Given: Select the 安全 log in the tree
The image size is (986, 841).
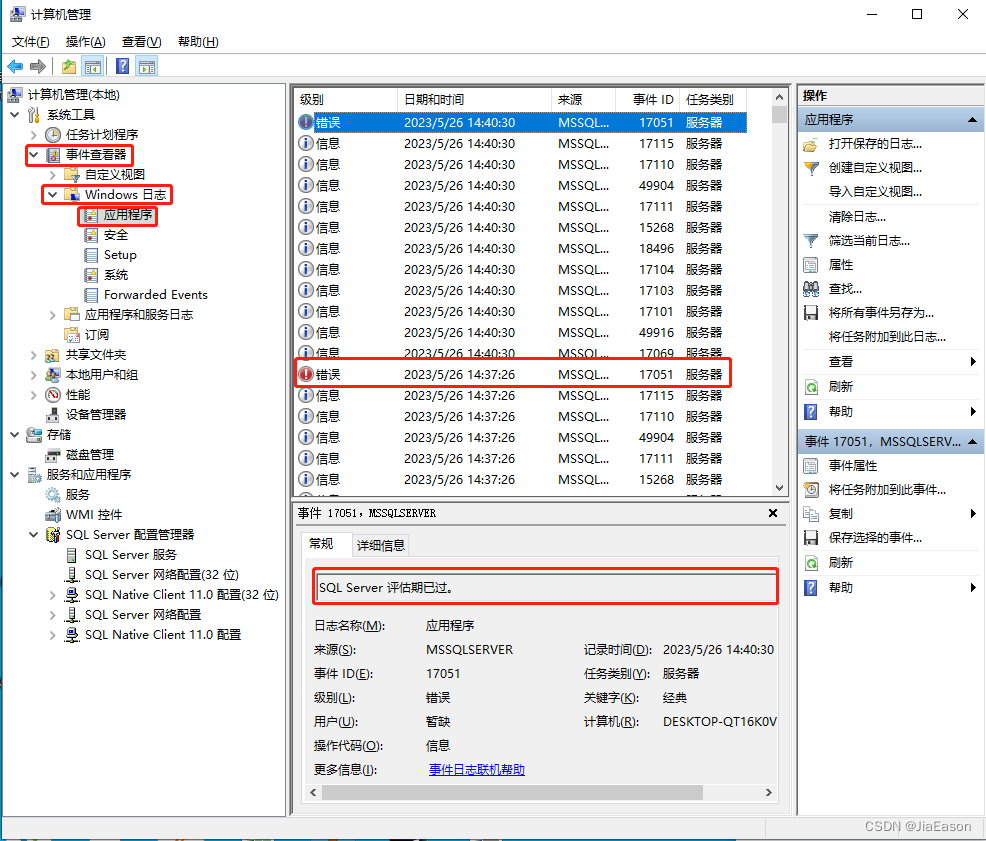Looking at the screenshot, I should coord(116,235).
